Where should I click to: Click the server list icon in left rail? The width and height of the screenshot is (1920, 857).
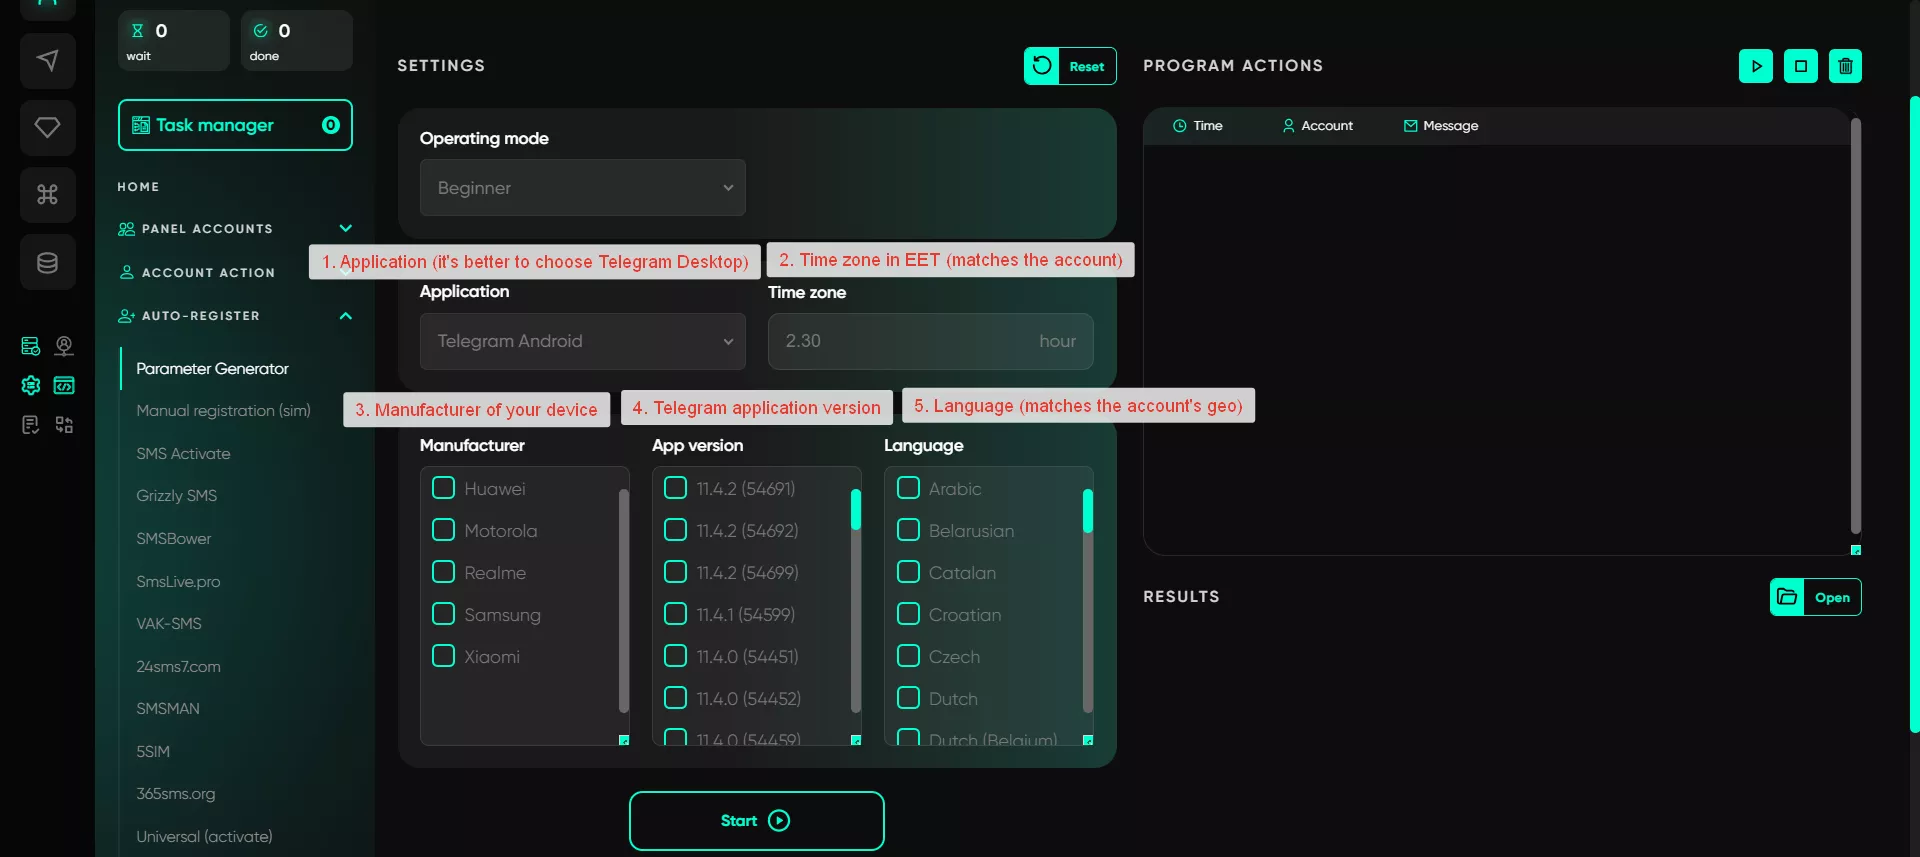(x=31, y=346)
